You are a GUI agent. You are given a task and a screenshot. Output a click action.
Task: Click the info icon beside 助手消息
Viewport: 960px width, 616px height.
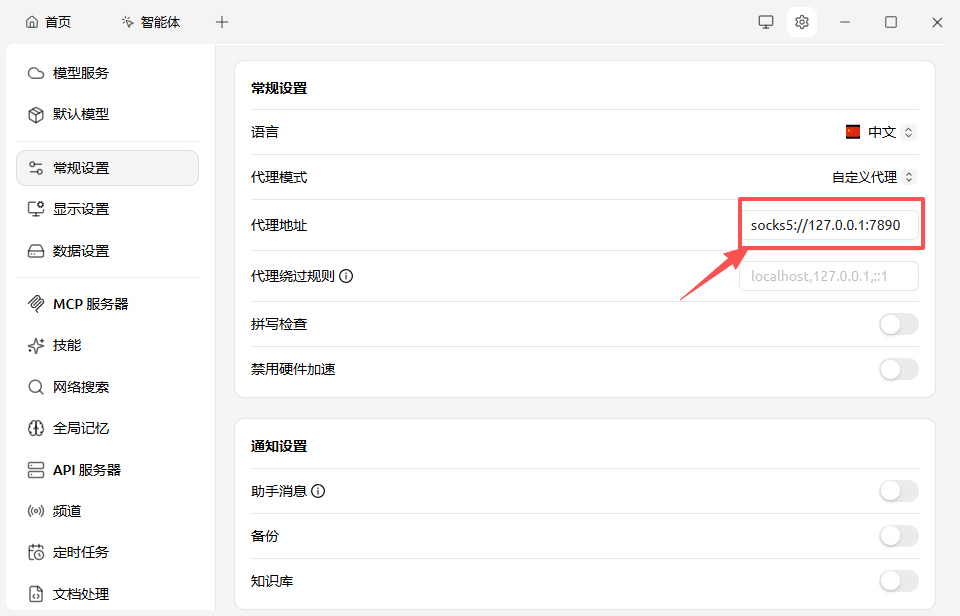(318, 491)
